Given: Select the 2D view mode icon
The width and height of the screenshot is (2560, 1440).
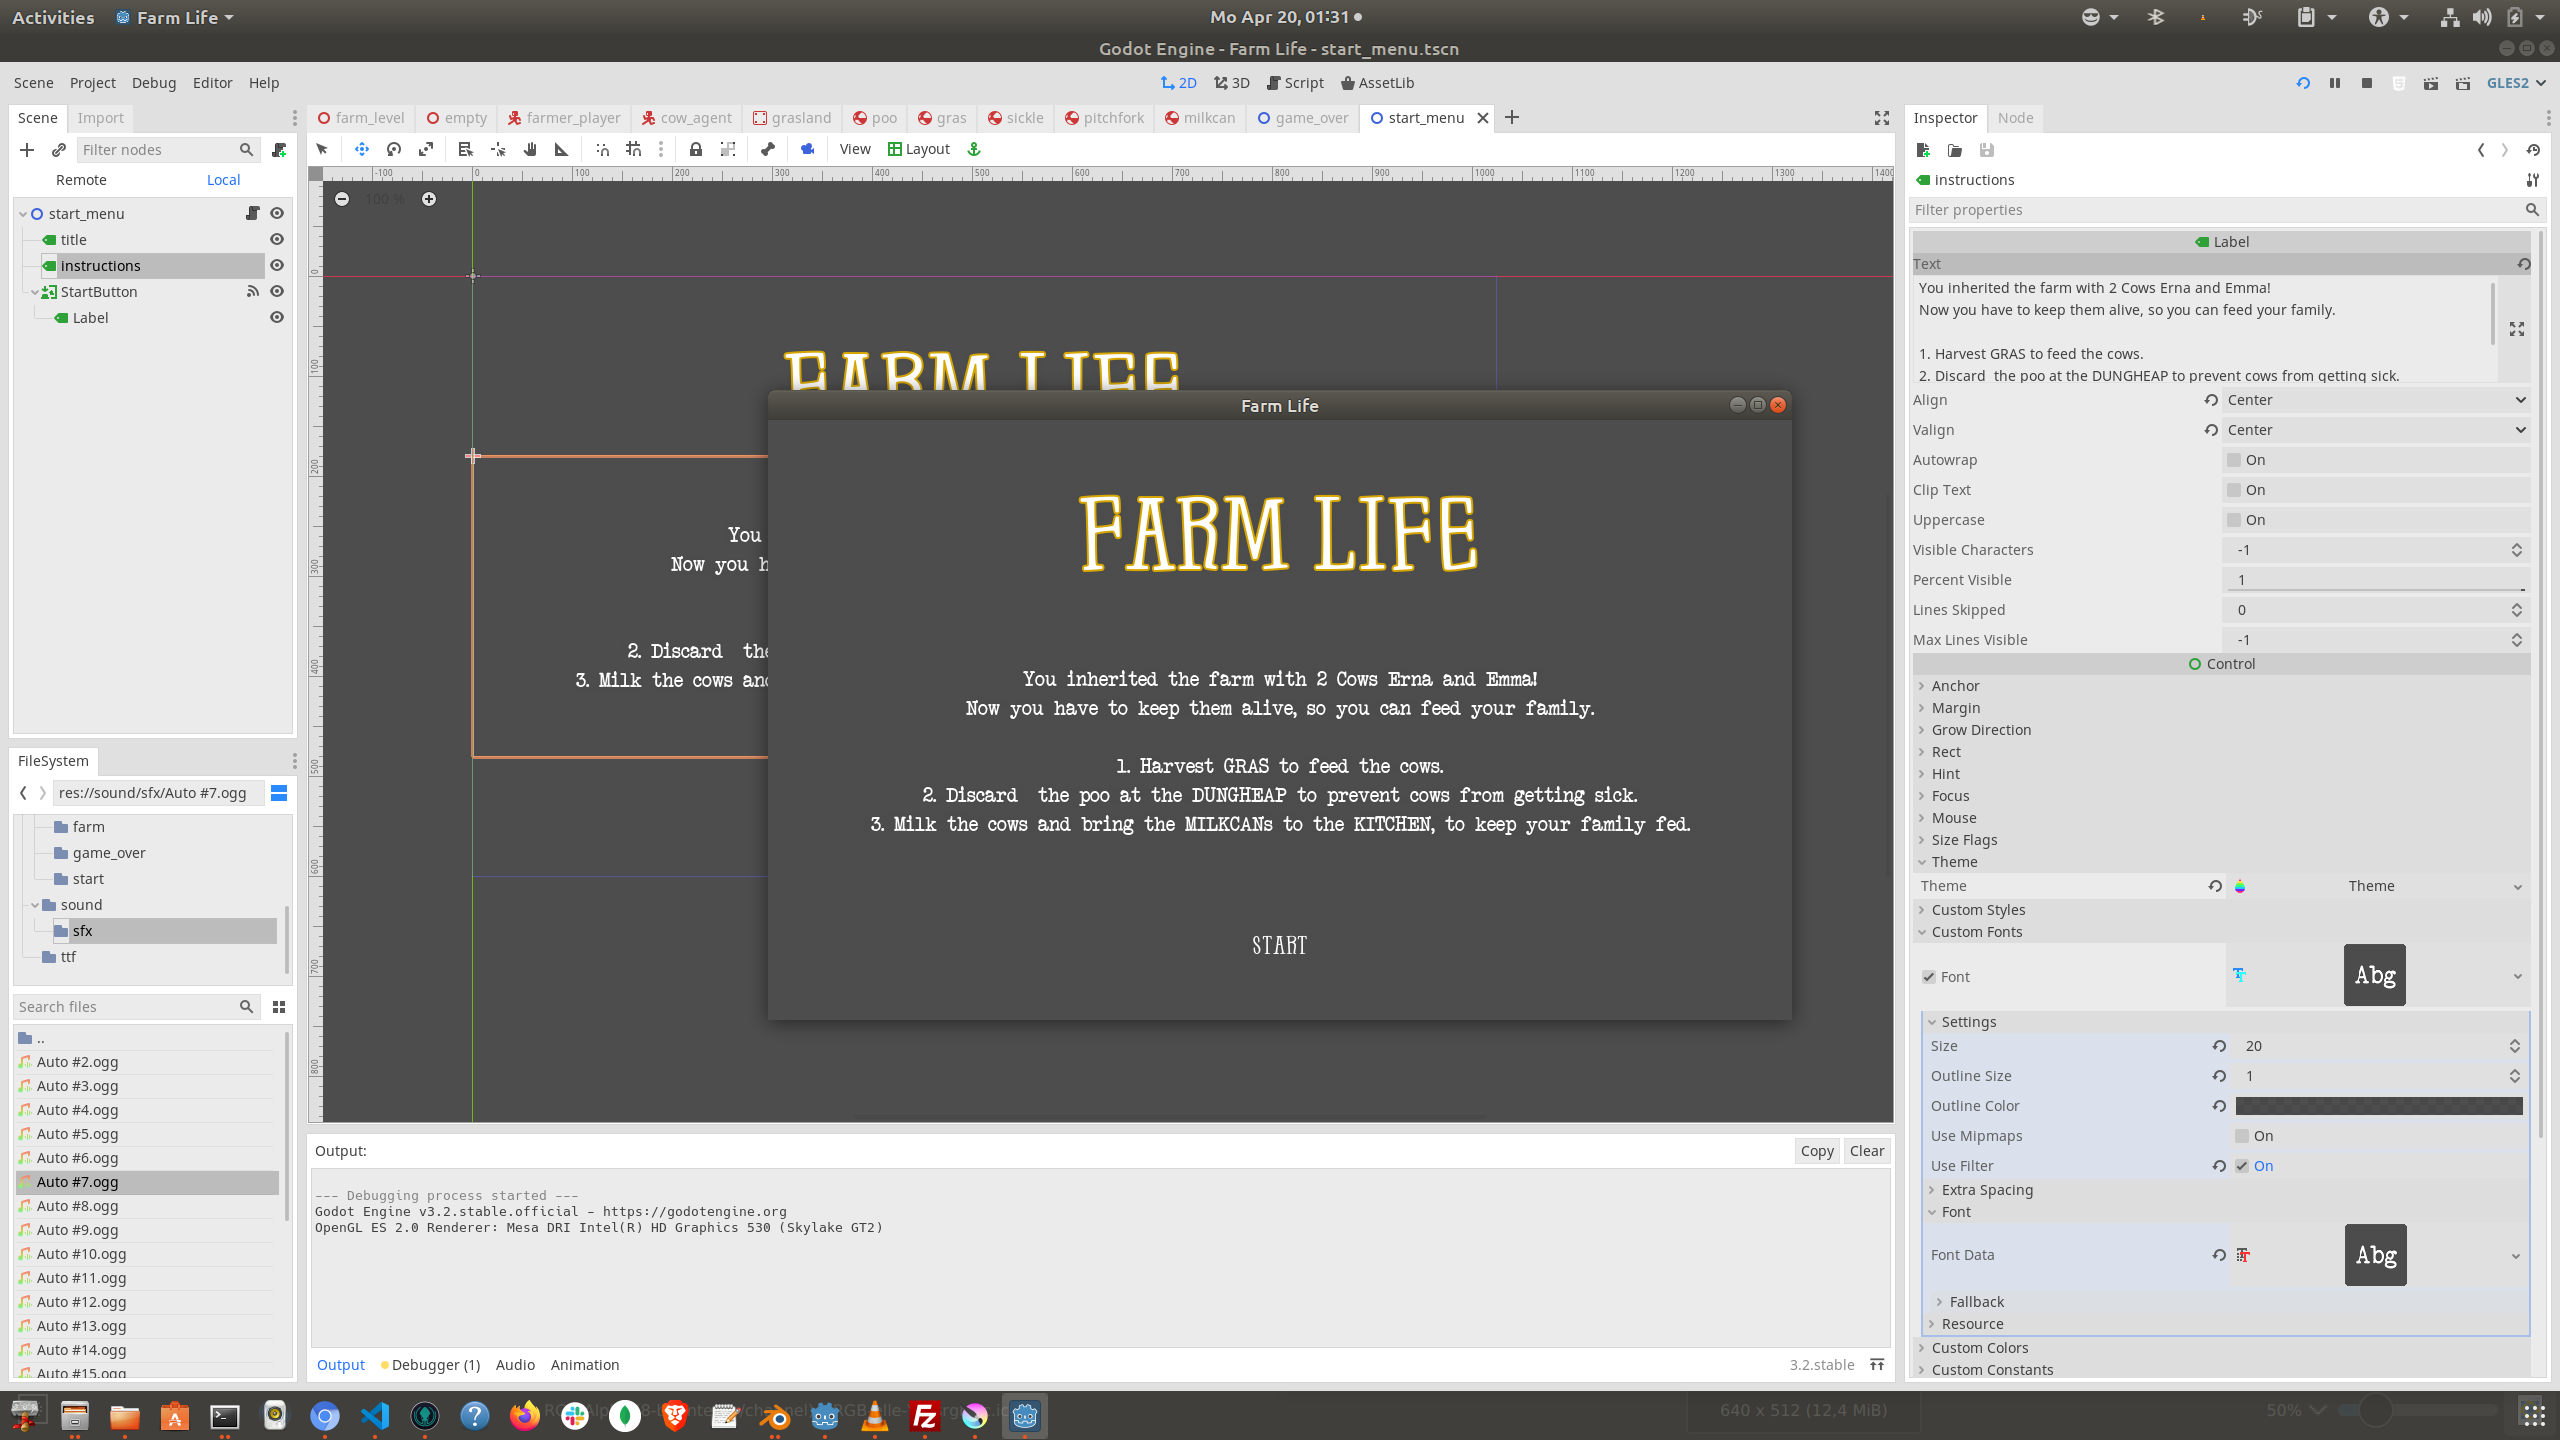Looking at the screenshot, I should [1176, 83].
